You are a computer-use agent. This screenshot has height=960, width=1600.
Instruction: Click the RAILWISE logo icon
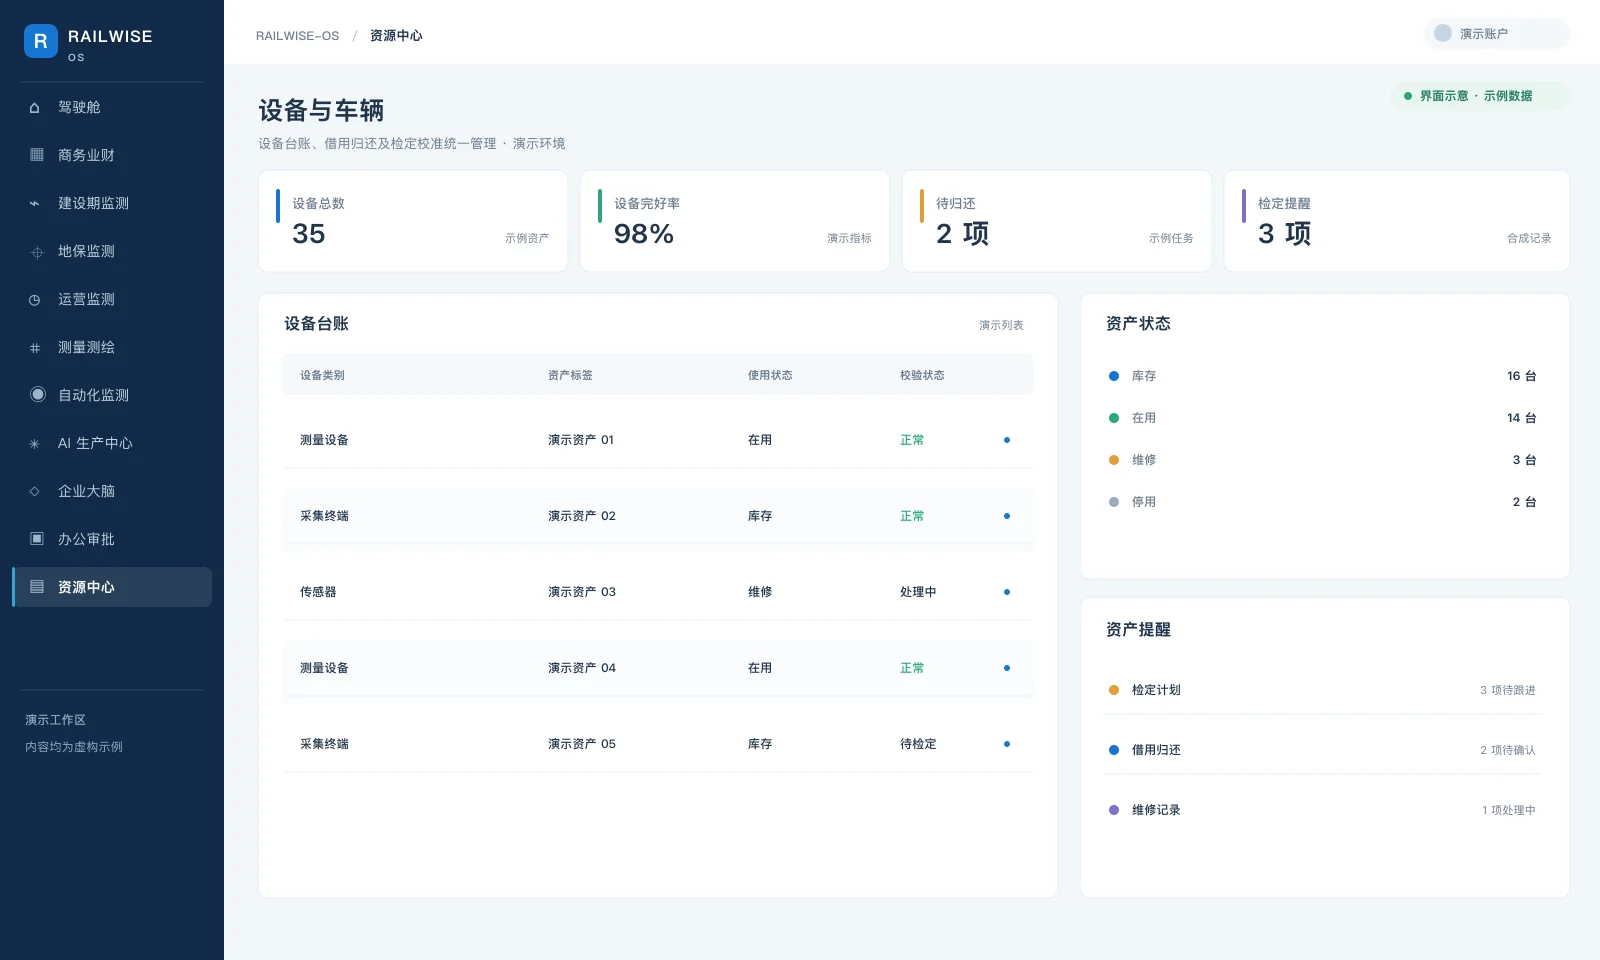41,41
